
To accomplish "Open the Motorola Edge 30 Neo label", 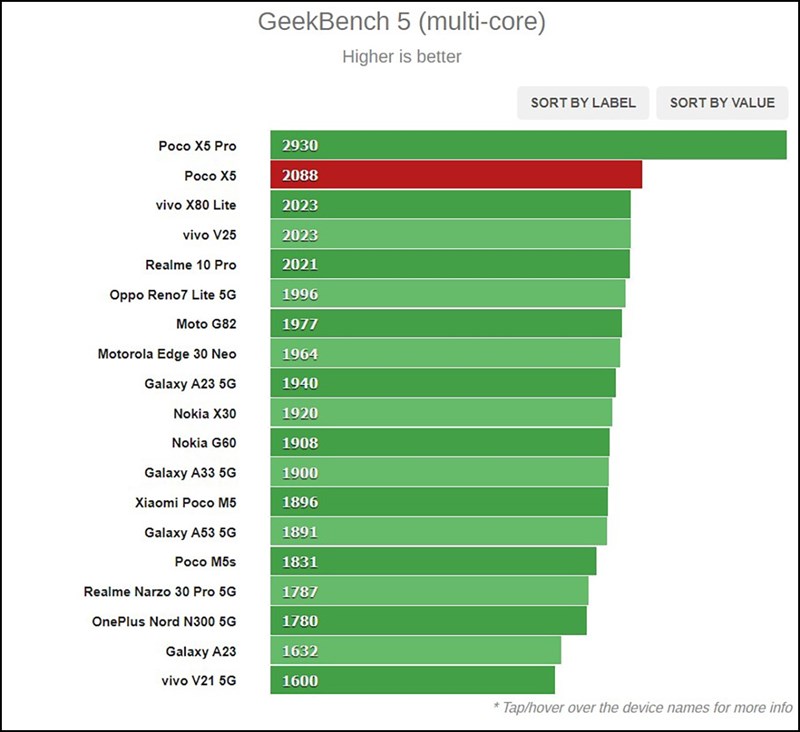I will coord(167,354).
